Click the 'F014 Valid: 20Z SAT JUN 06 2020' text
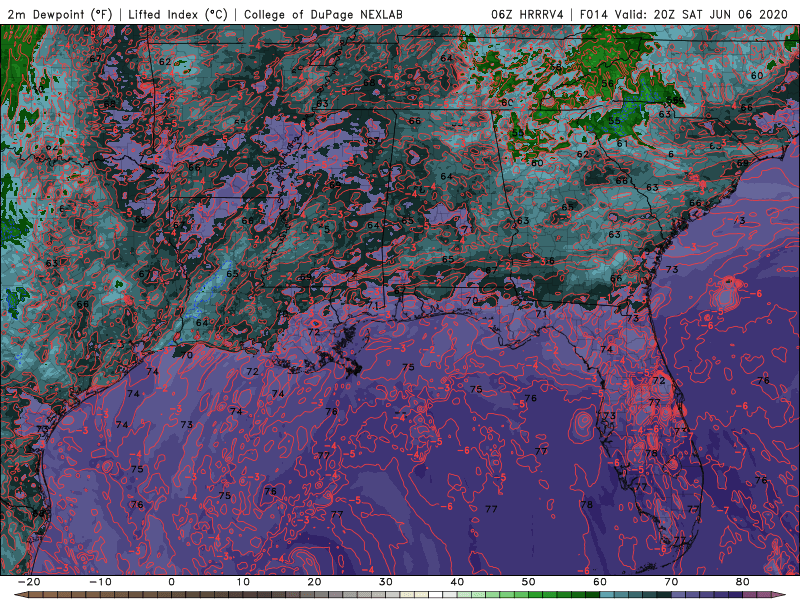The width and height of the screenshot is (800, 600). (684, 14)
